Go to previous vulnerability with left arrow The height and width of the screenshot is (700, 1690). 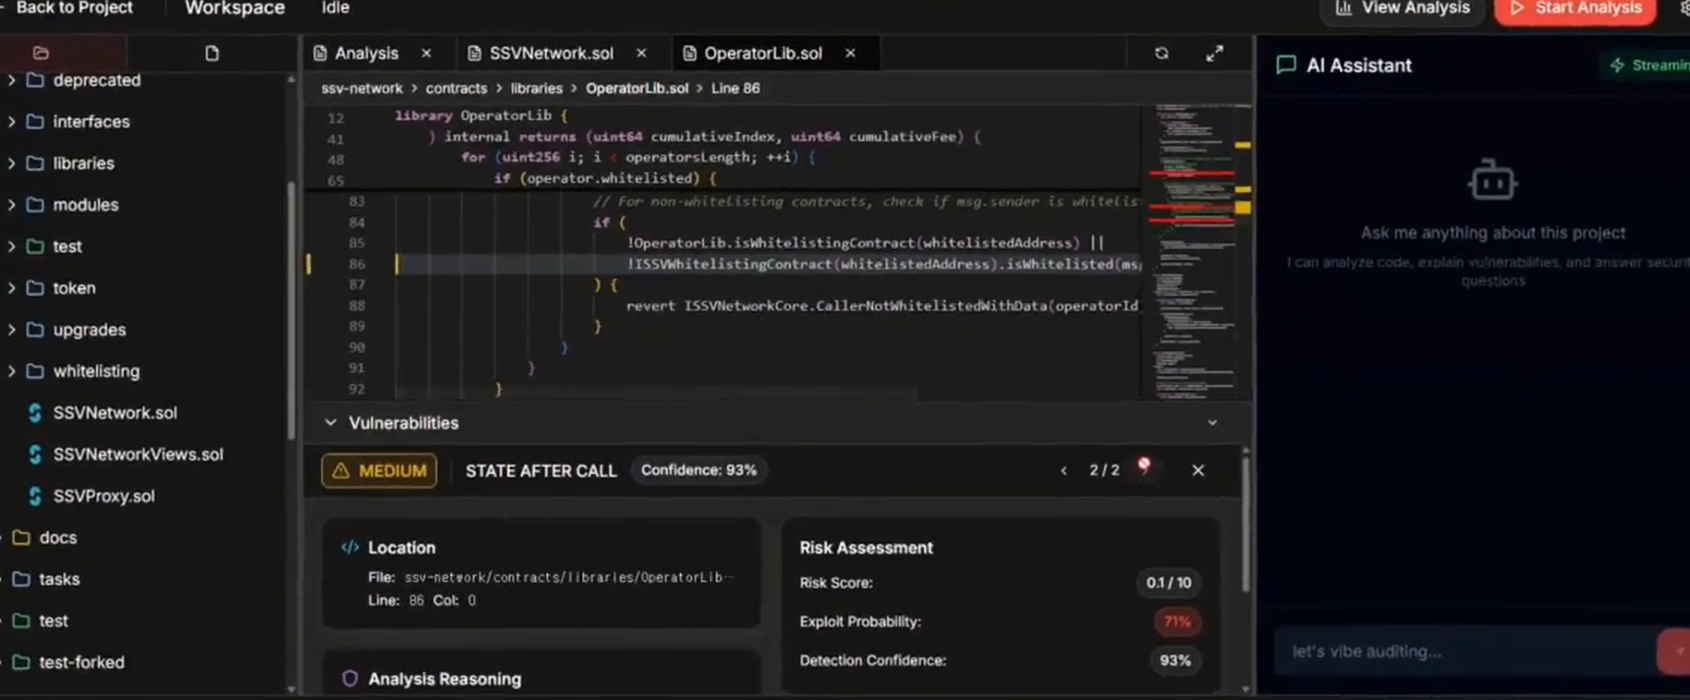pos(1063,470)
